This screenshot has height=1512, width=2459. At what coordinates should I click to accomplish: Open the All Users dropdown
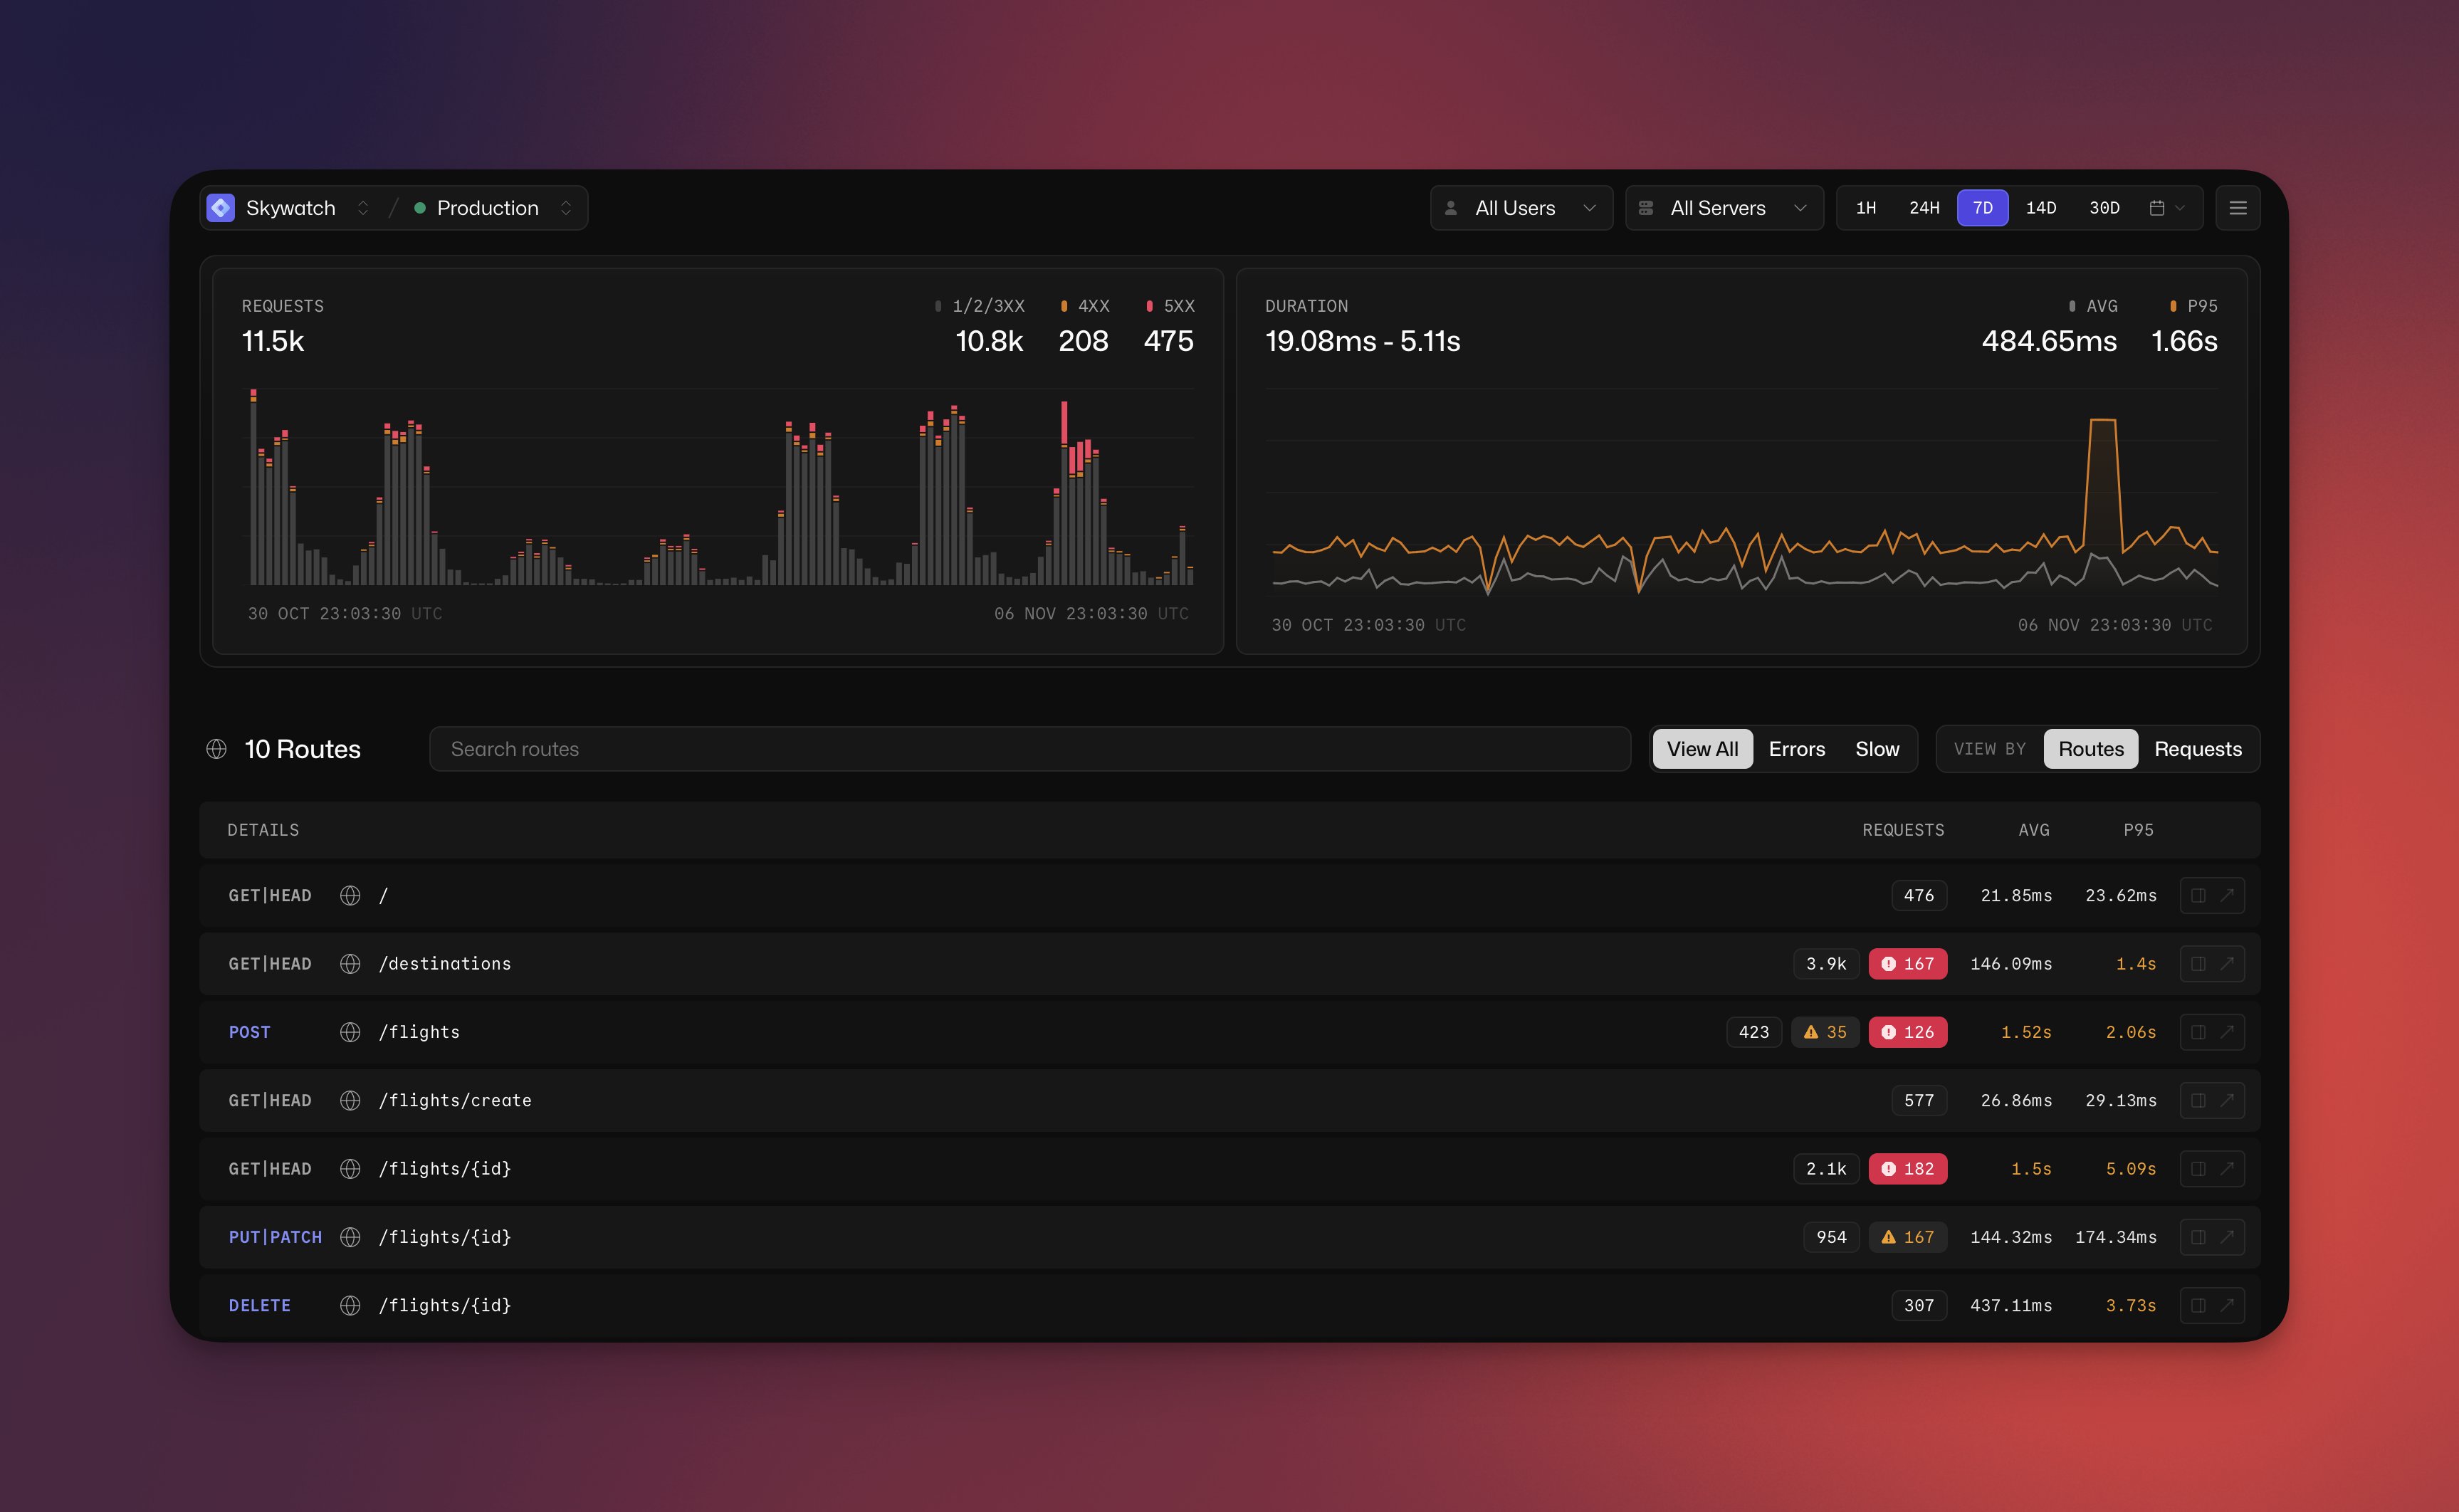click(1521, 208)
